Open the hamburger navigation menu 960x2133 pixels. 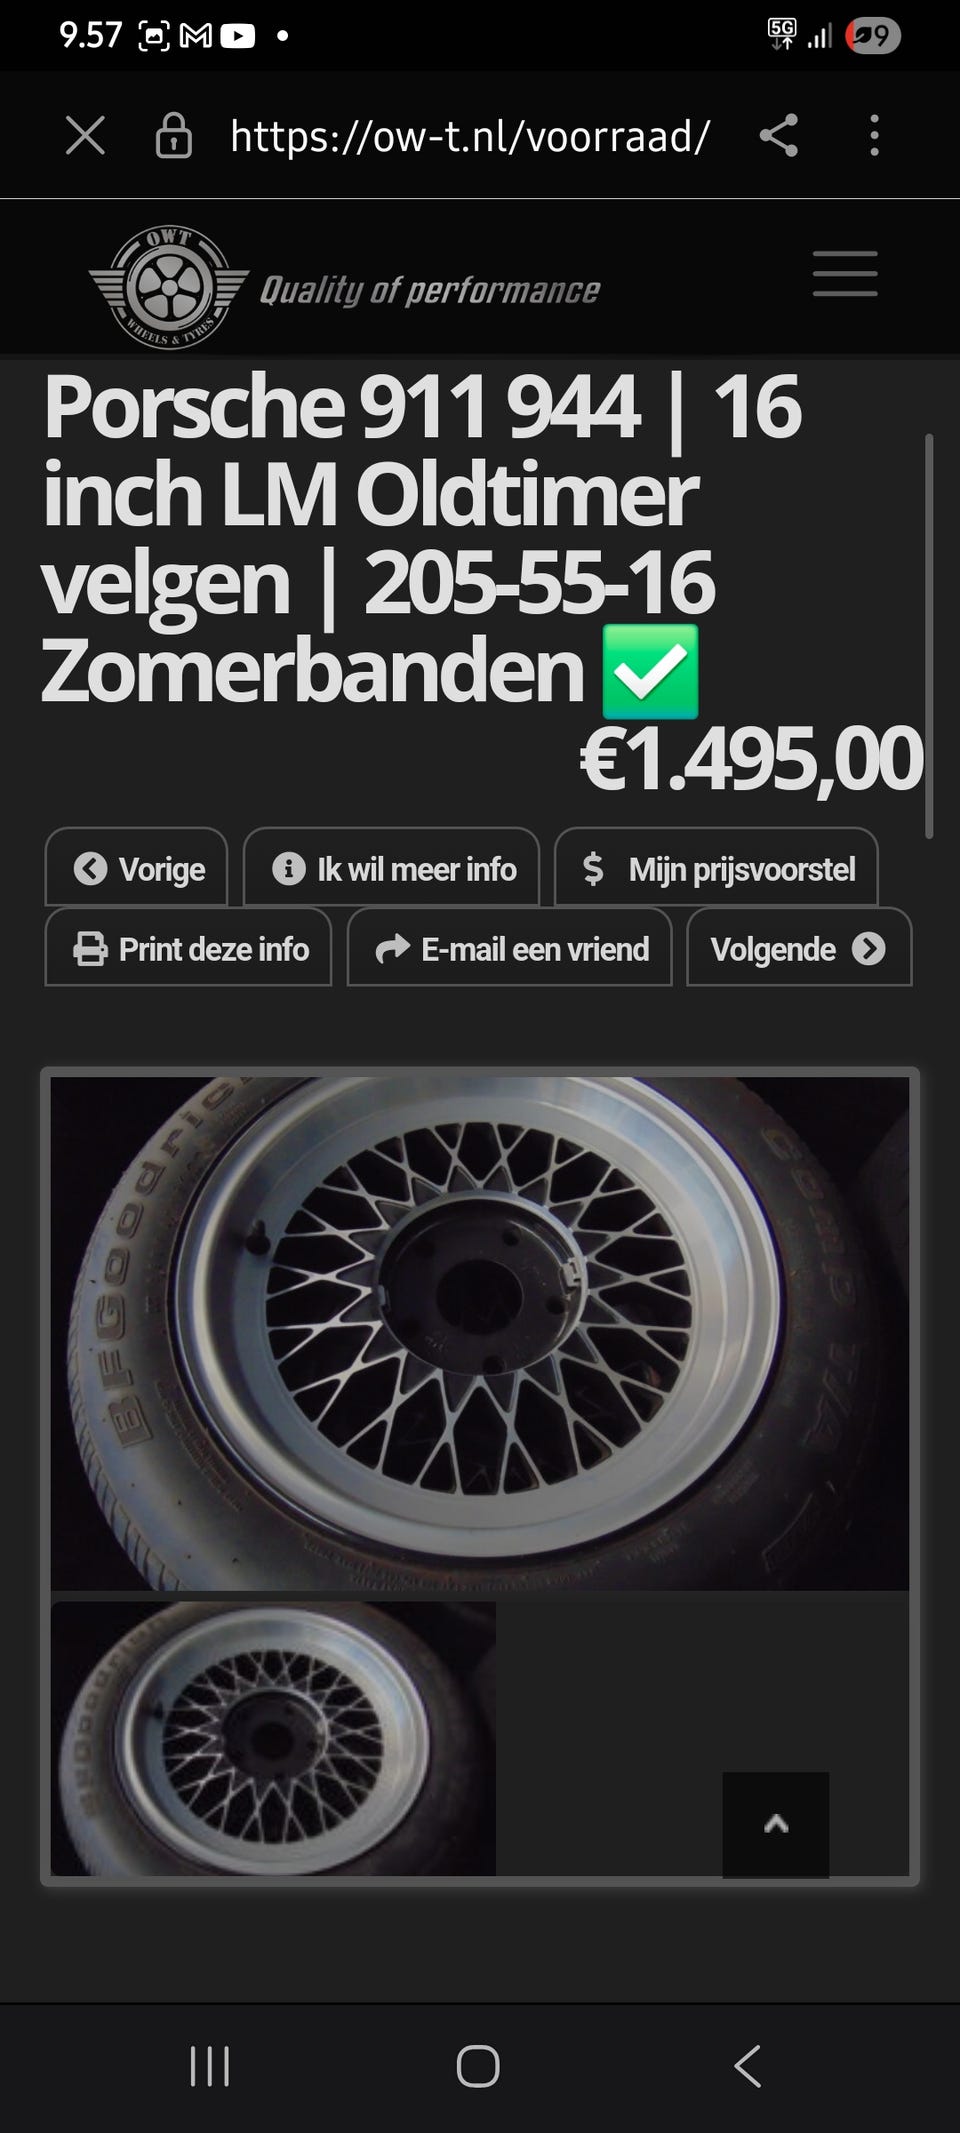point(845,274)
